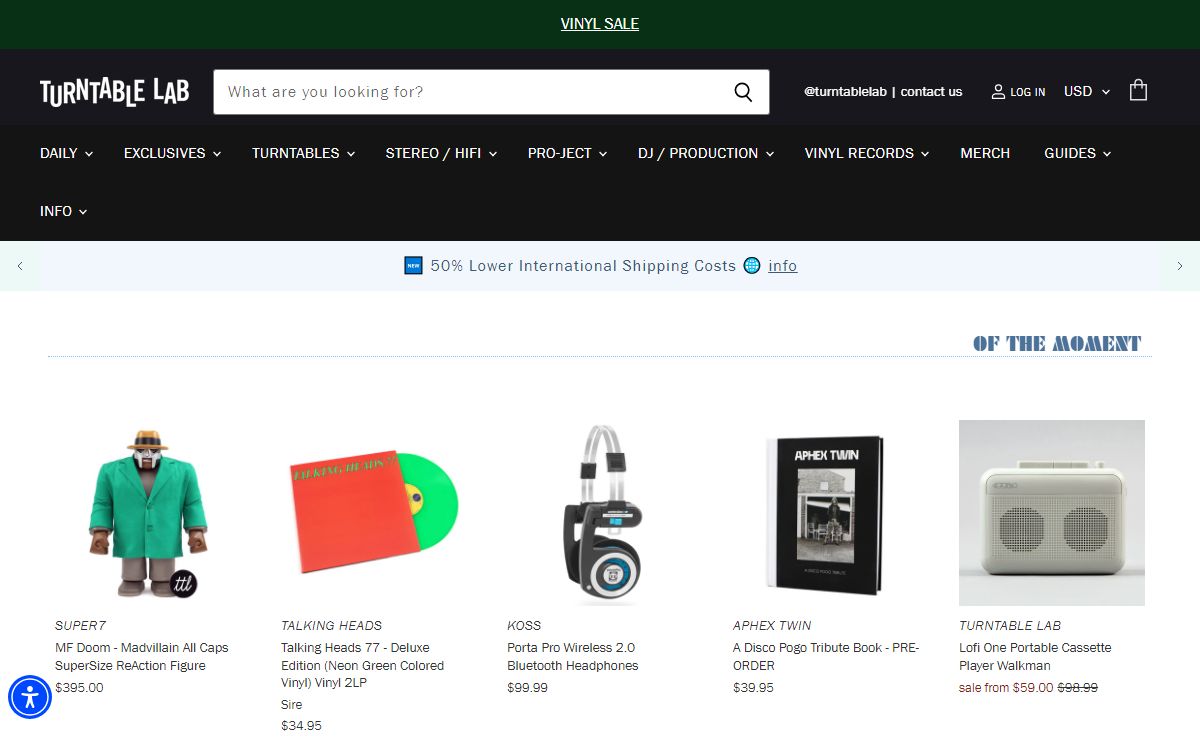The width and height of the screenshot is (1200, 740).
Task: Click Porta Pro Wireless 2.0 title
Action: 572,657
